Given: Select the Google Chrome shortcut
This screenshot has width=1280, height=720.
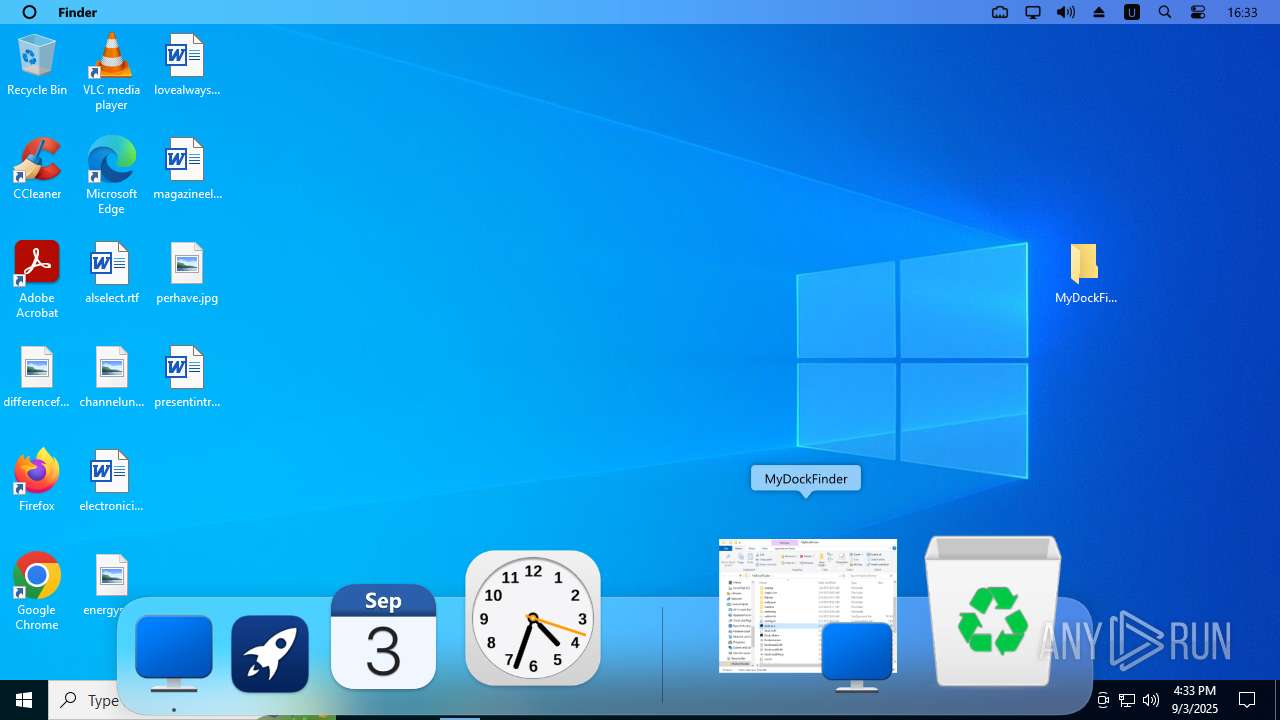Looking at the screenshot, I should pyautogui.click(x=37, y=592).
